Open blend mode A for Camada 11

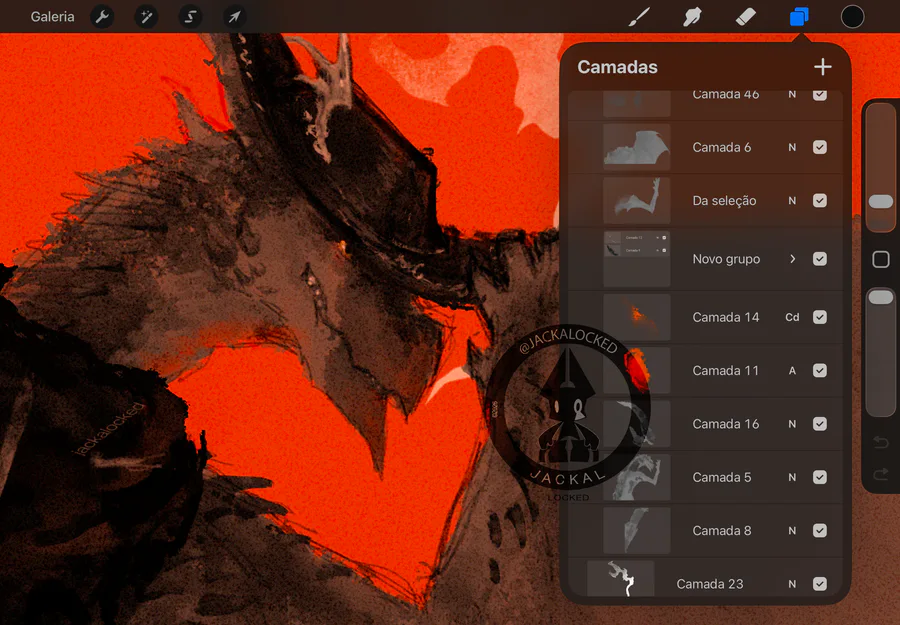tap(792, 371)
